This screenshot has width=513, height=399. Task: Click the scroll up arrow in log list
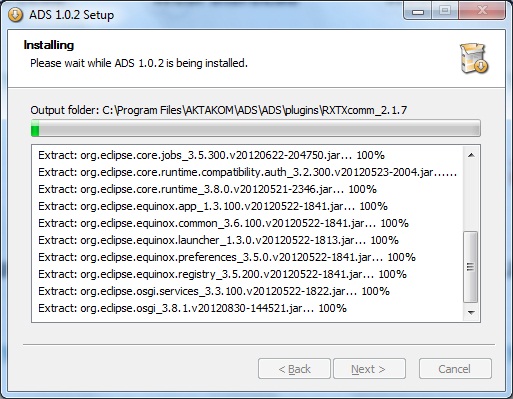[471, 155]
